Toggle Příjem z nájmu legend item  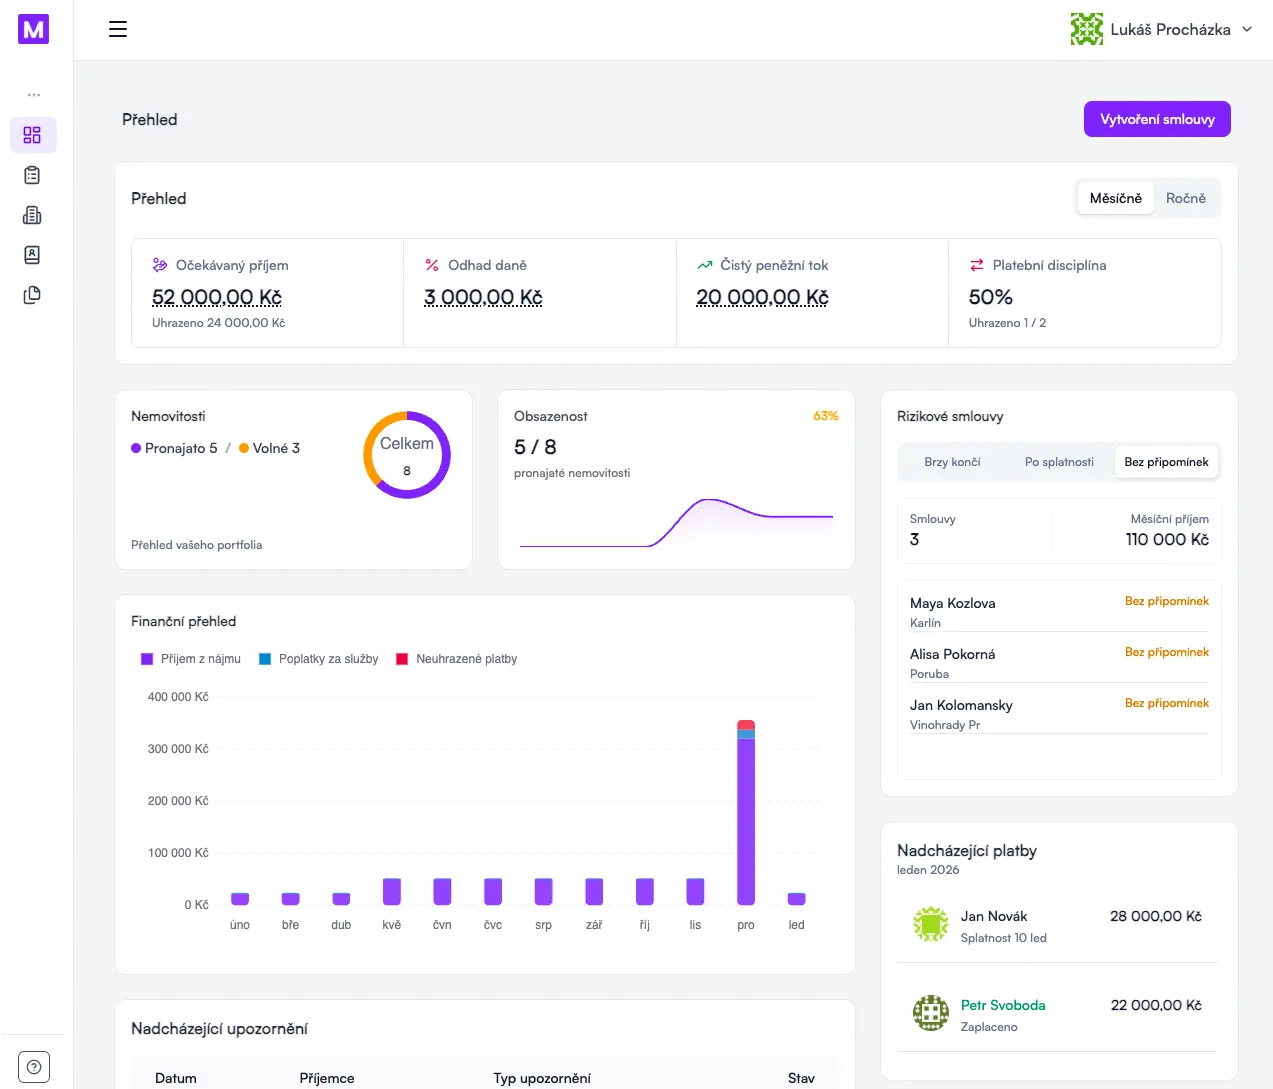pos(191,659)
